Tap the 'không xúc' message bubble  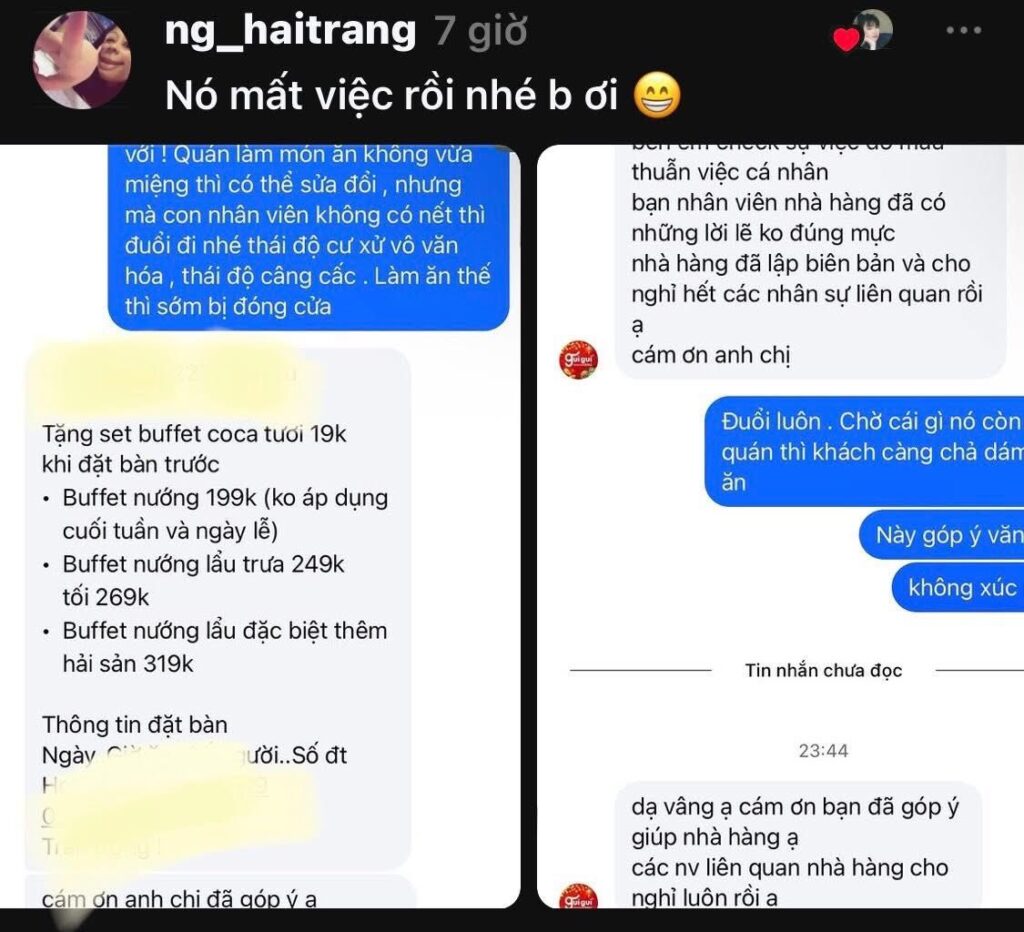pyautogui.click(x=957, y=588)
